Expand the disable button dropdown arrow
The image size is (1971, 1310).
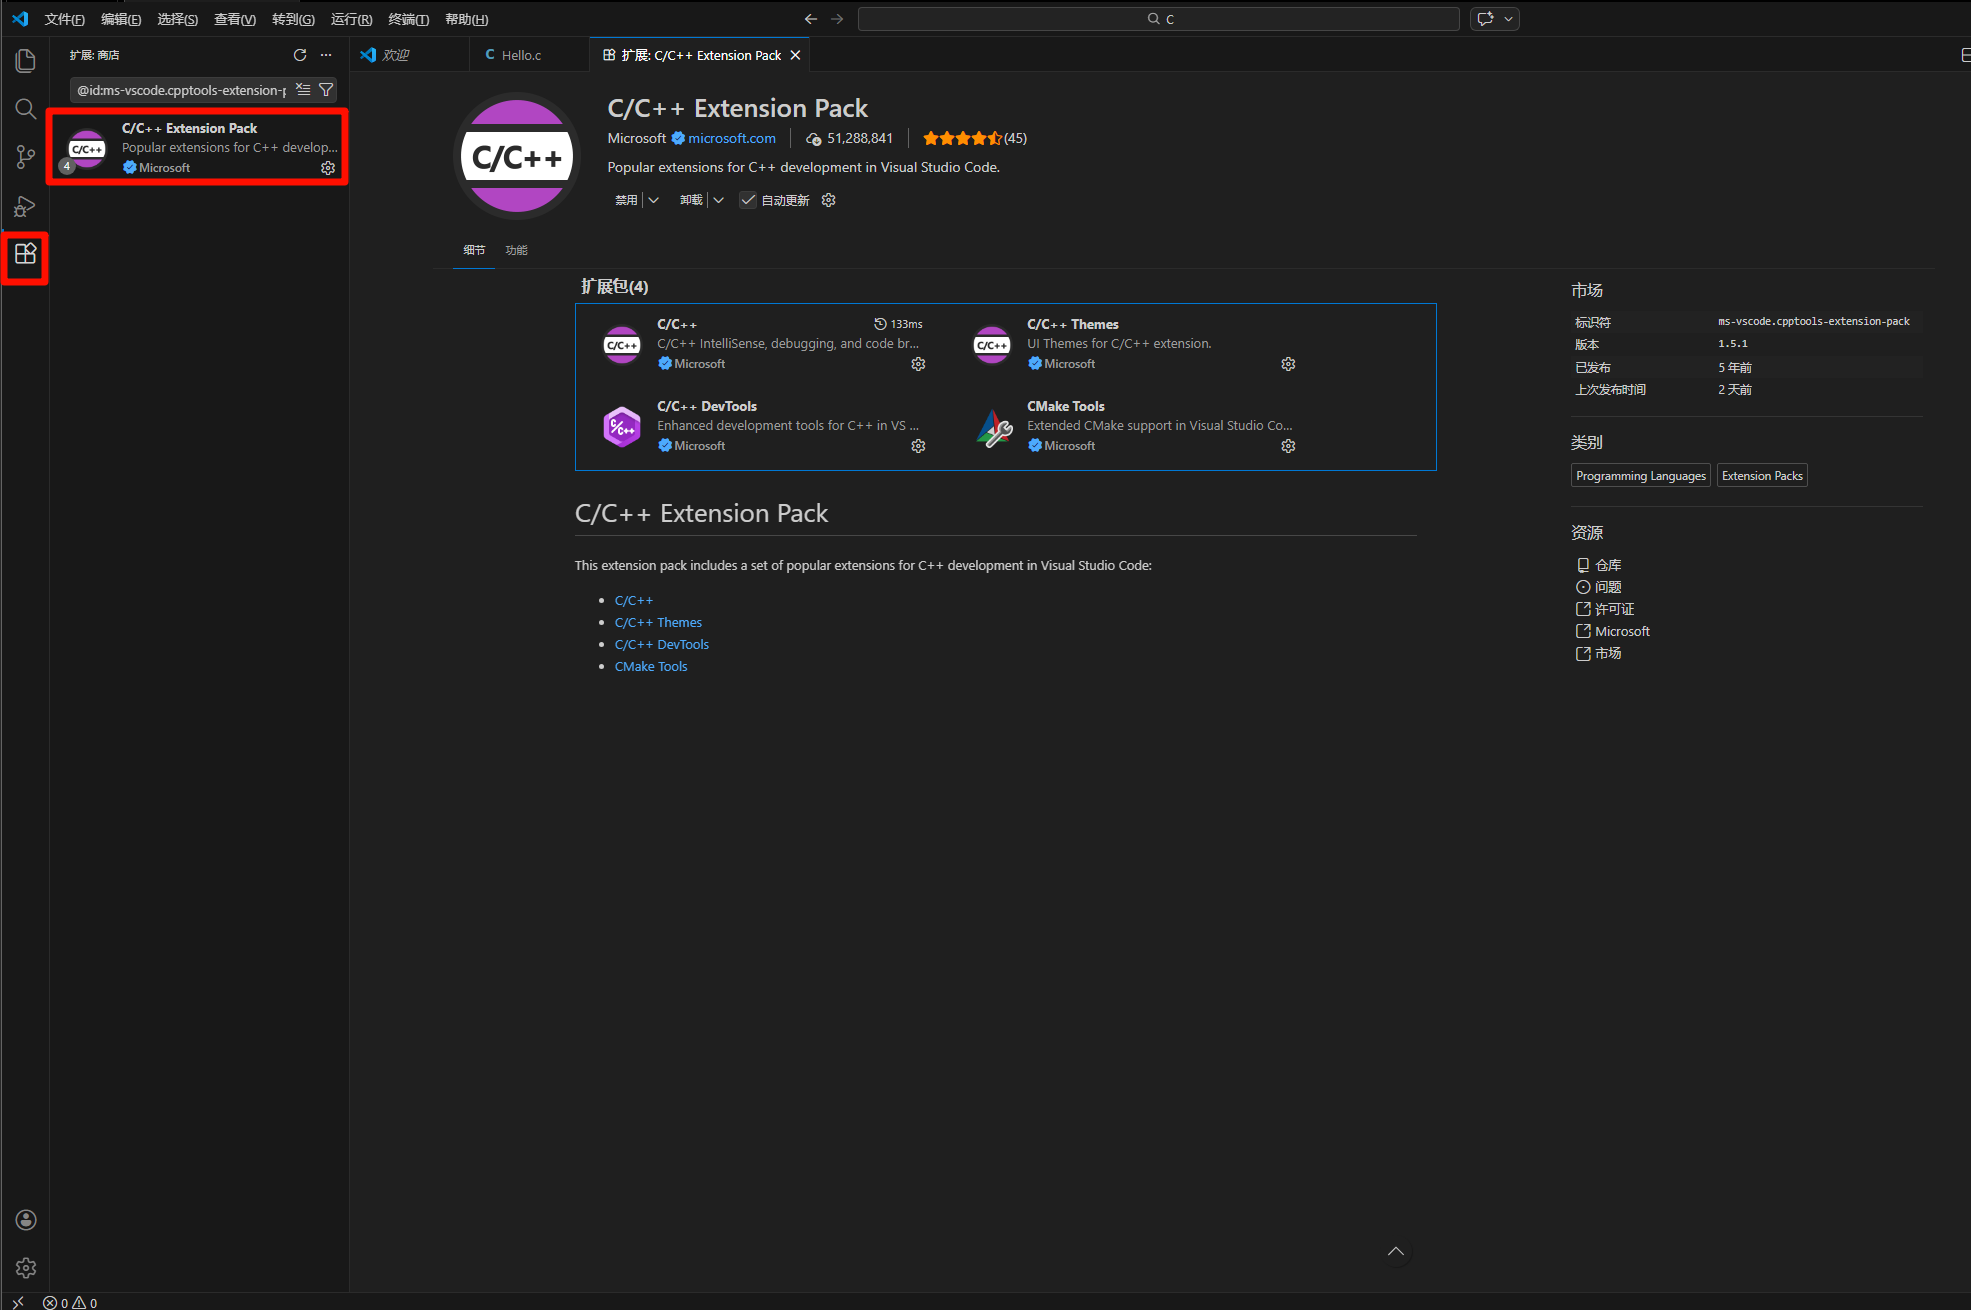pyautogui.click(x=654, y=200)
